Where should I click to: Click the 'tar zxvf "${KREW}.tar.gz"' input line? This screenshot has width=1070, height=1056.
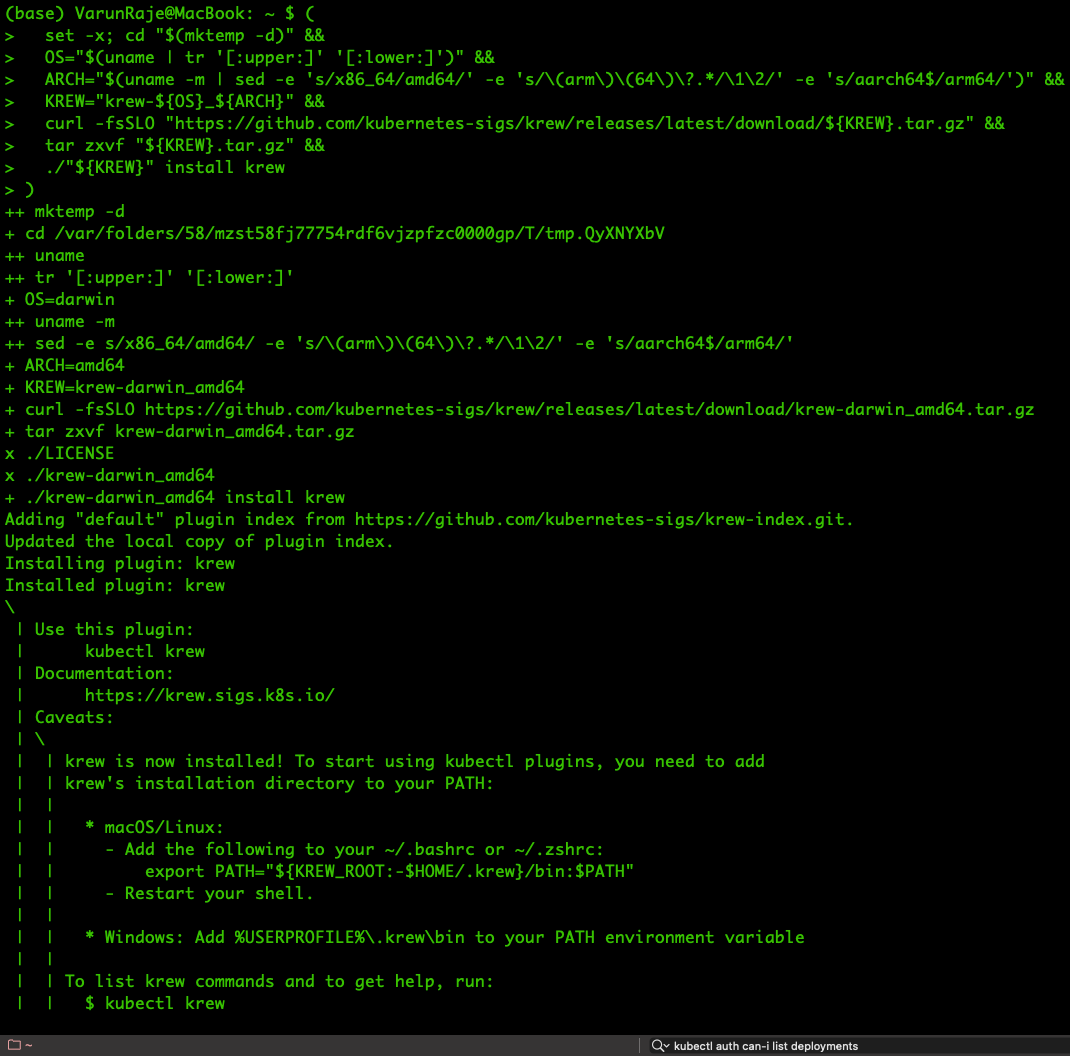coord(184,145)
